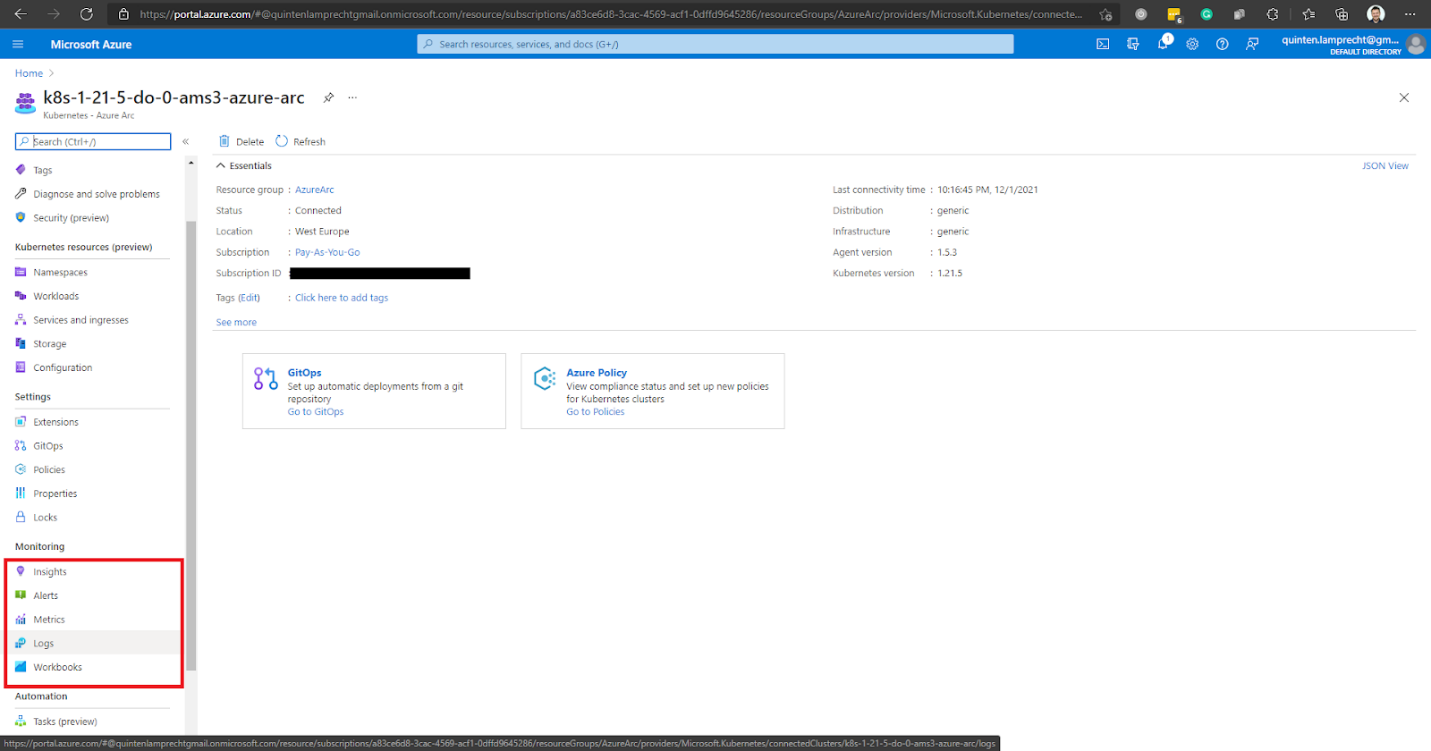Open portal settings gear
Screen dimensions: 1431x751
click(1192, 44)
